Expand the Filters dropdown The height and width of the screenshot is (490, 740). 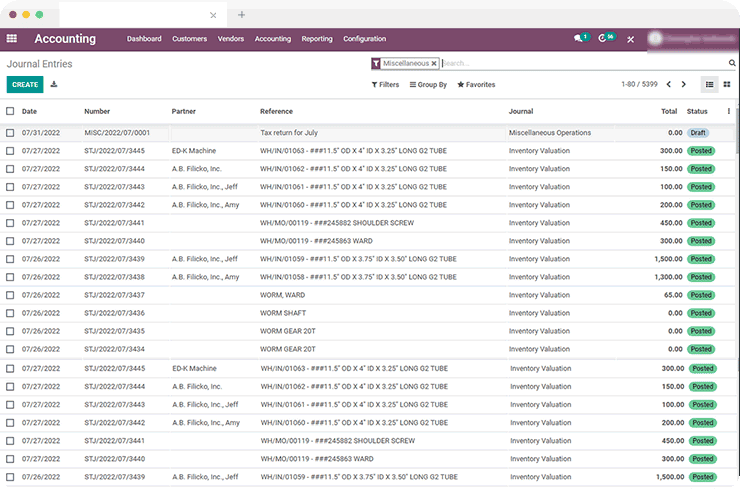coord(385,85)
